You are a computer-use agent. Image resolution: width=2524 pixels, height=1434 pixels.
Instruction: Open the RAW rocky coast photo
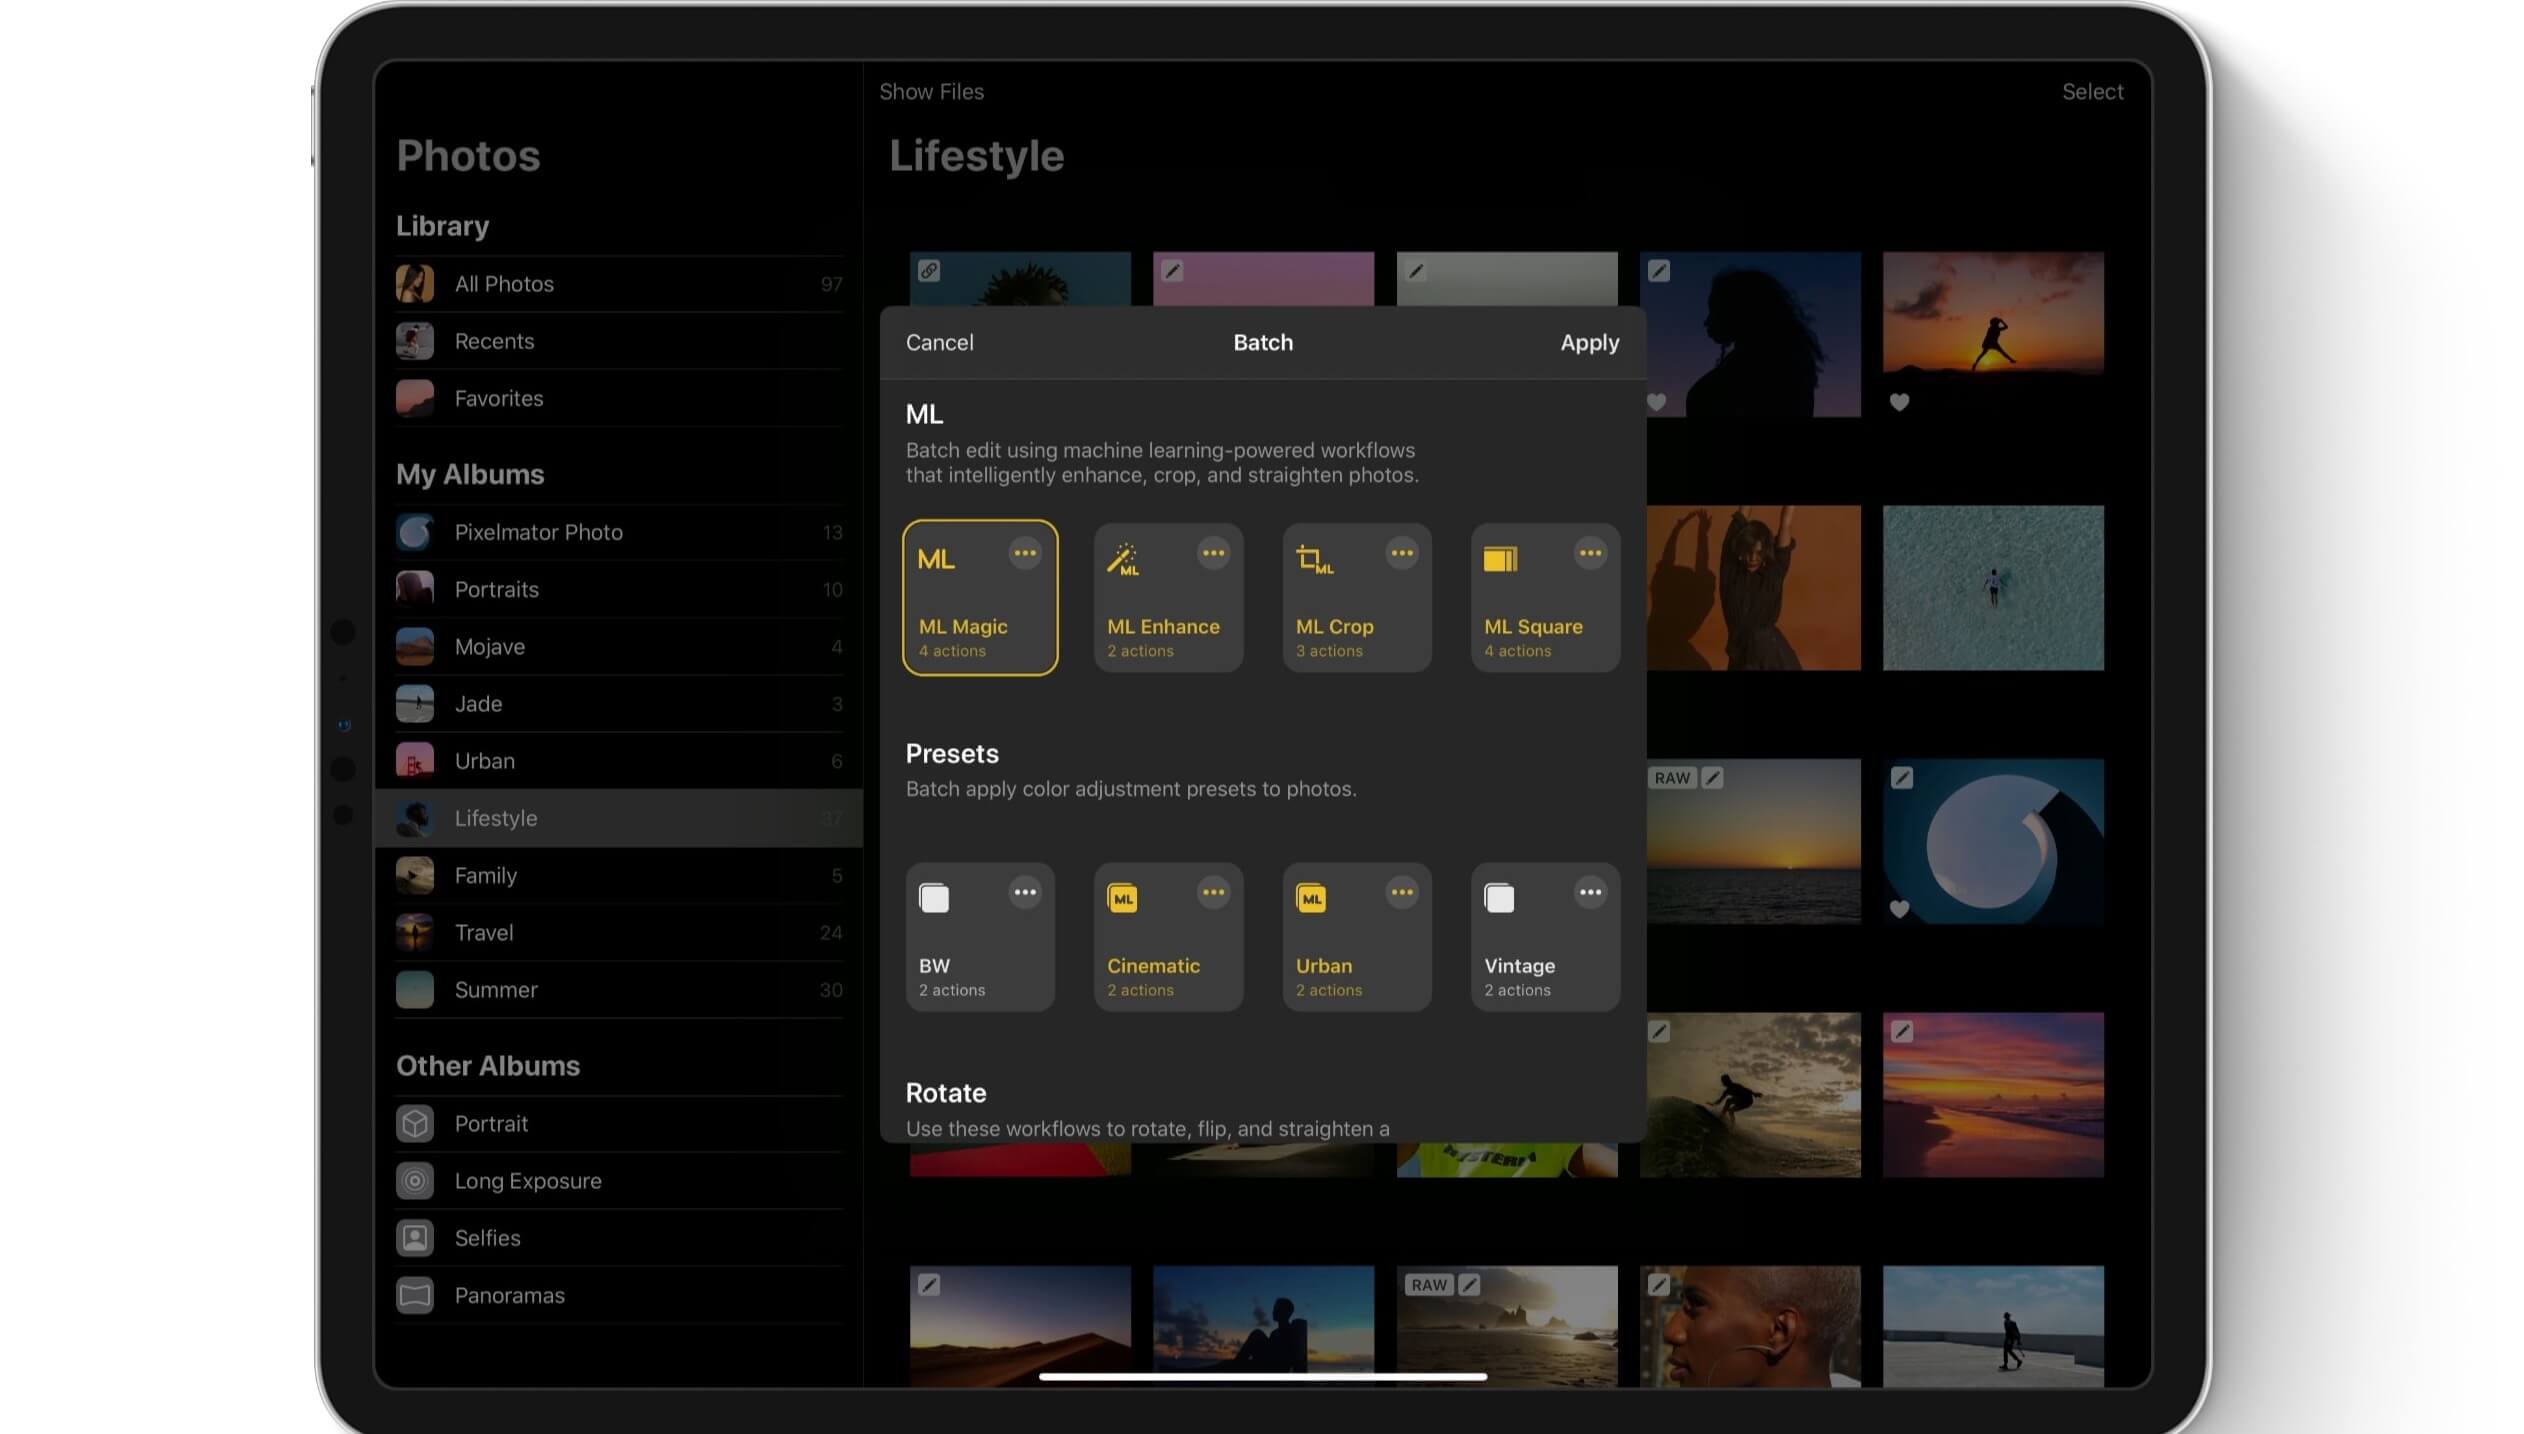1507,1326
